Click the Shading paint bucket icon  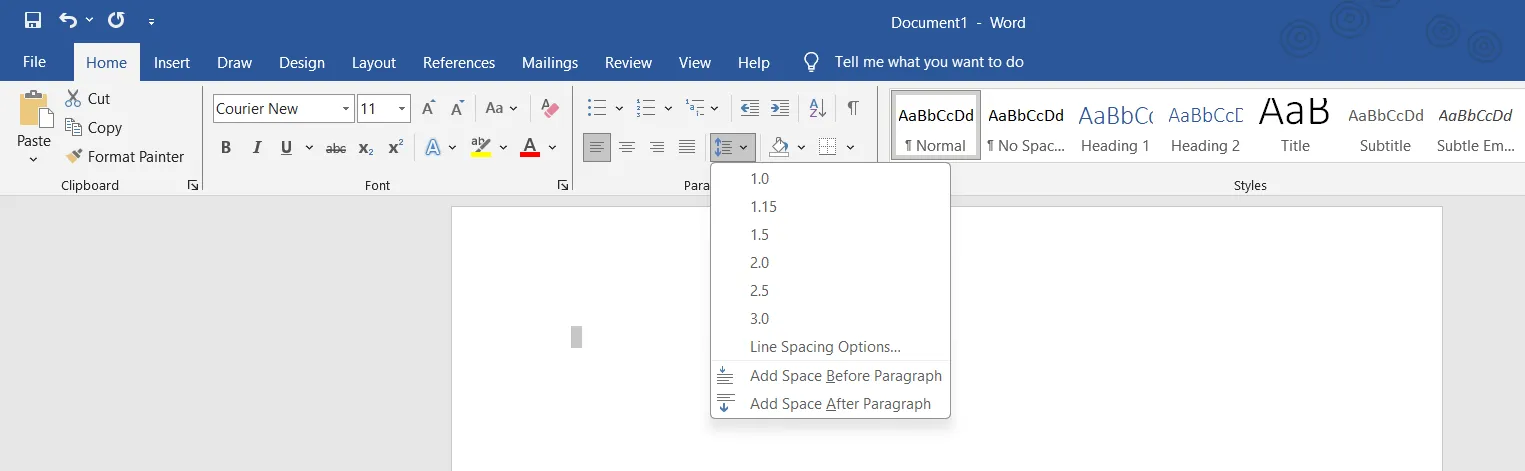(779, 147)
